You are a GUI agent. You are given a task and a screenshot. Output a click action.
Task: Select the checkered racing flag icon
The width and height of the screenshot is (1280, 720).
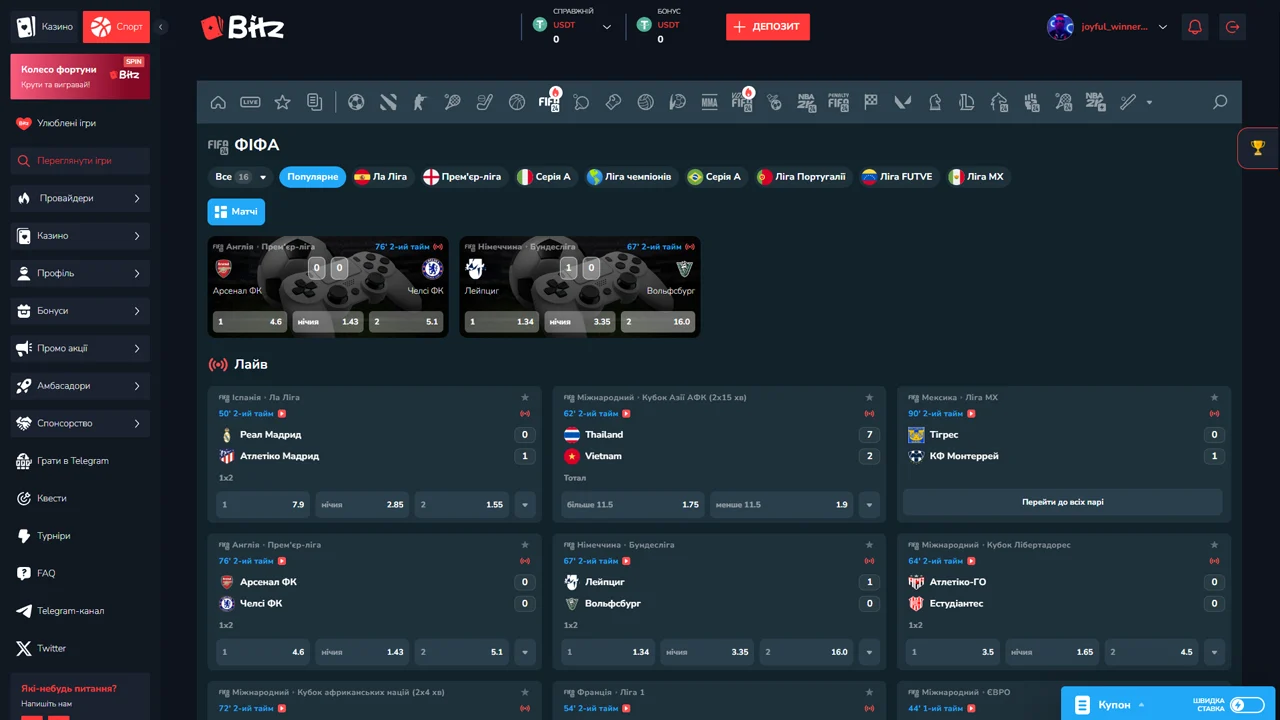870,102
